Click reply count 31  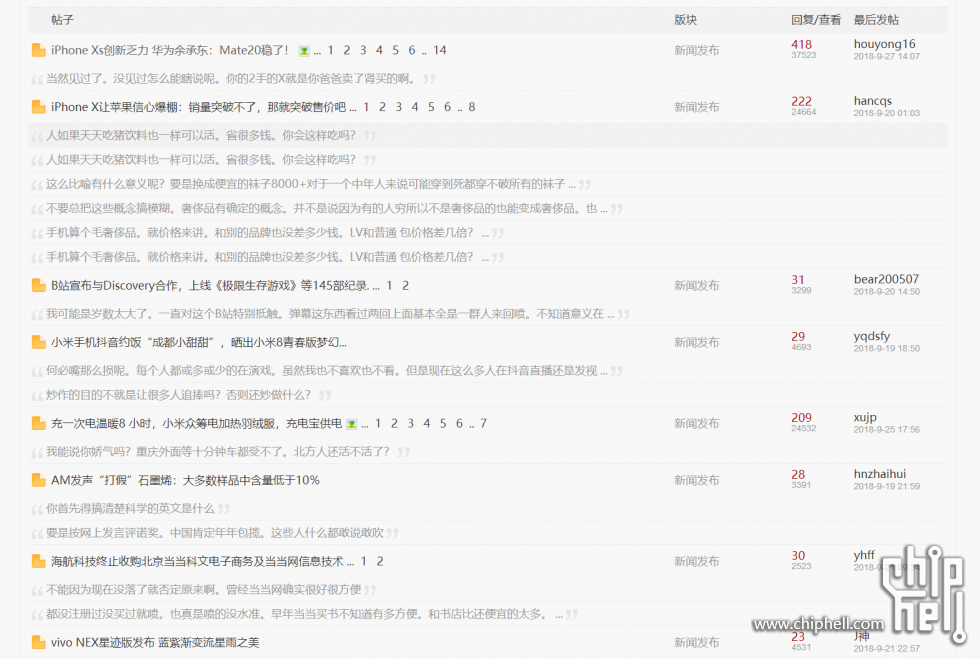[798, 280]
